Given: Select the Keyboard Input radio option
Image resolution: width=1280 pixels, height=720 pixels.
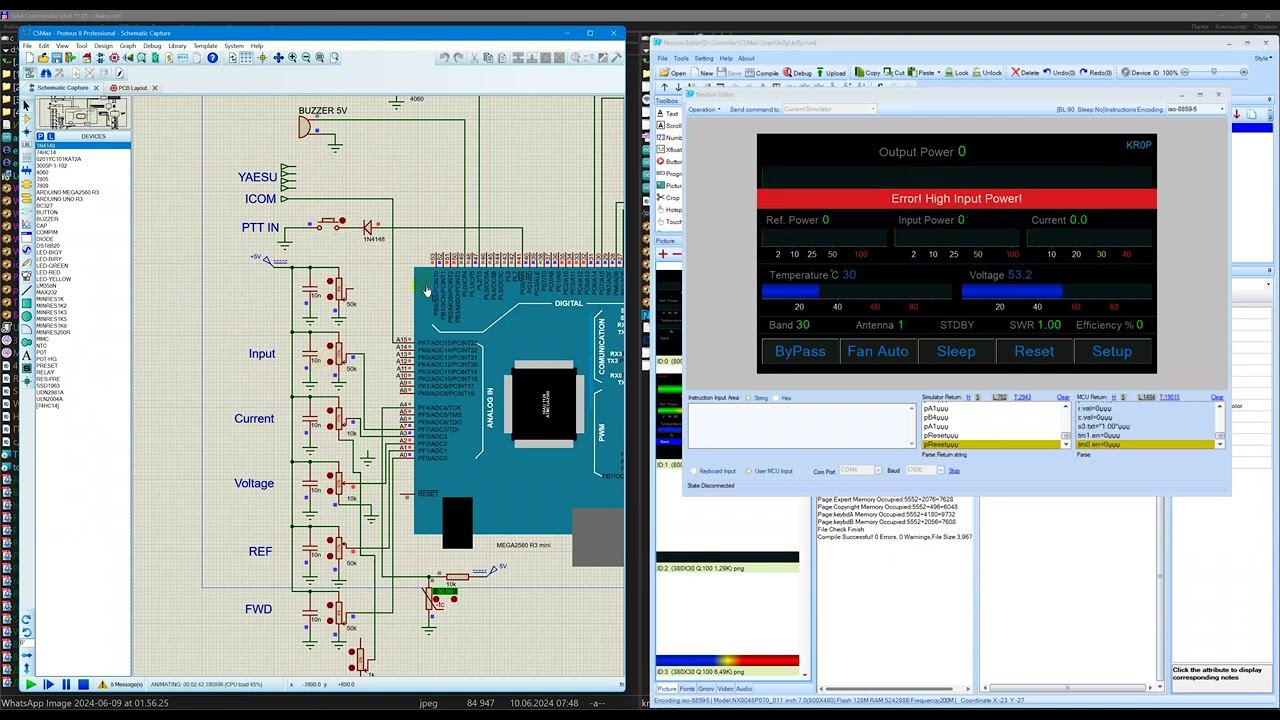Looking at the screenshot, I should pos(695,471).
